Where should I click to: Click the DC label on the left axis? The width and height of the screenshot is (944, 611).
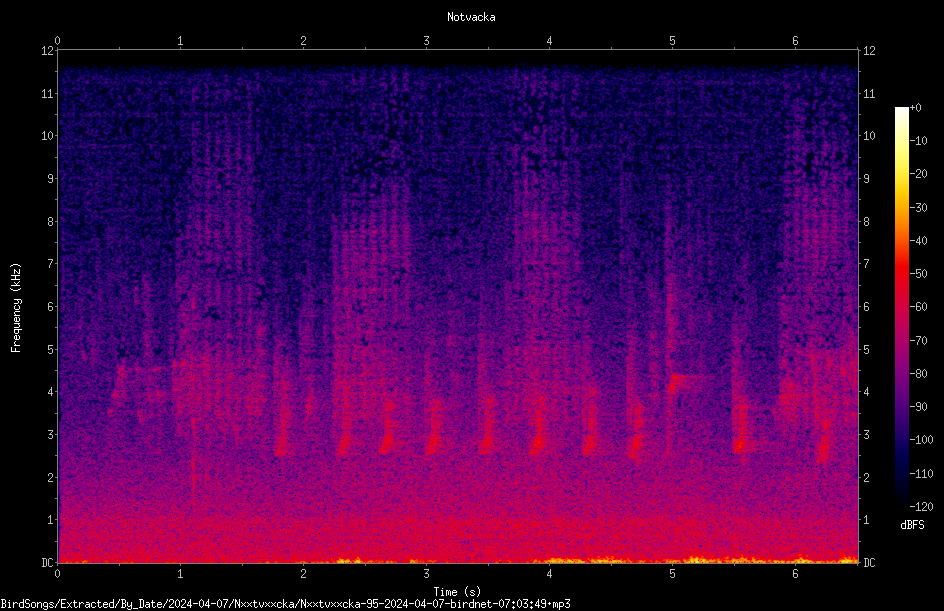pyautogui.click(x=48, y=562)
